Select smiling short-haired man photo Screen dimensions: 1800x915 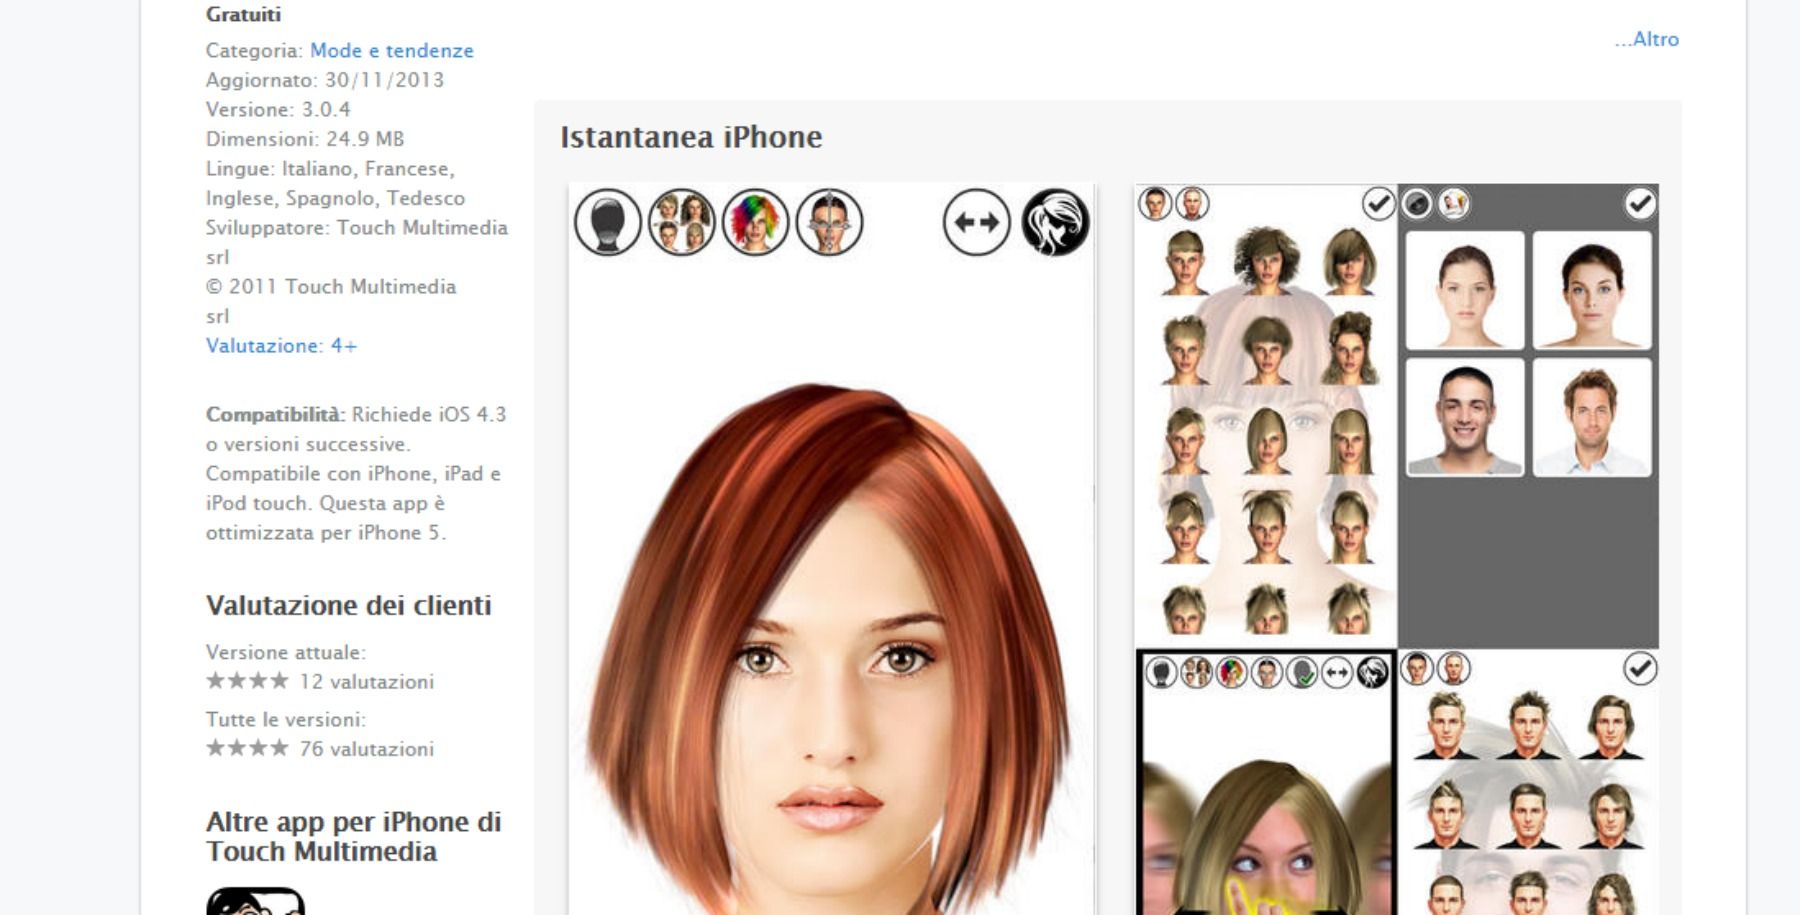tap(1465, 418)
